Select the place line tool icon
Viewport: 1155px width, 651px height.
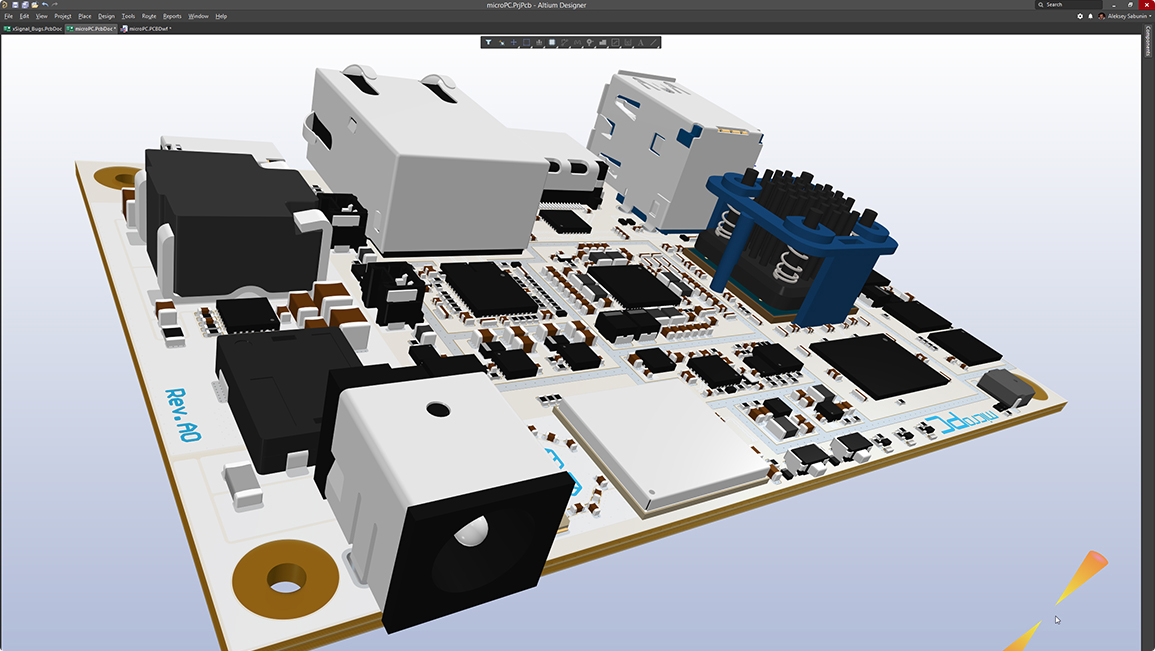coord(654,42)
